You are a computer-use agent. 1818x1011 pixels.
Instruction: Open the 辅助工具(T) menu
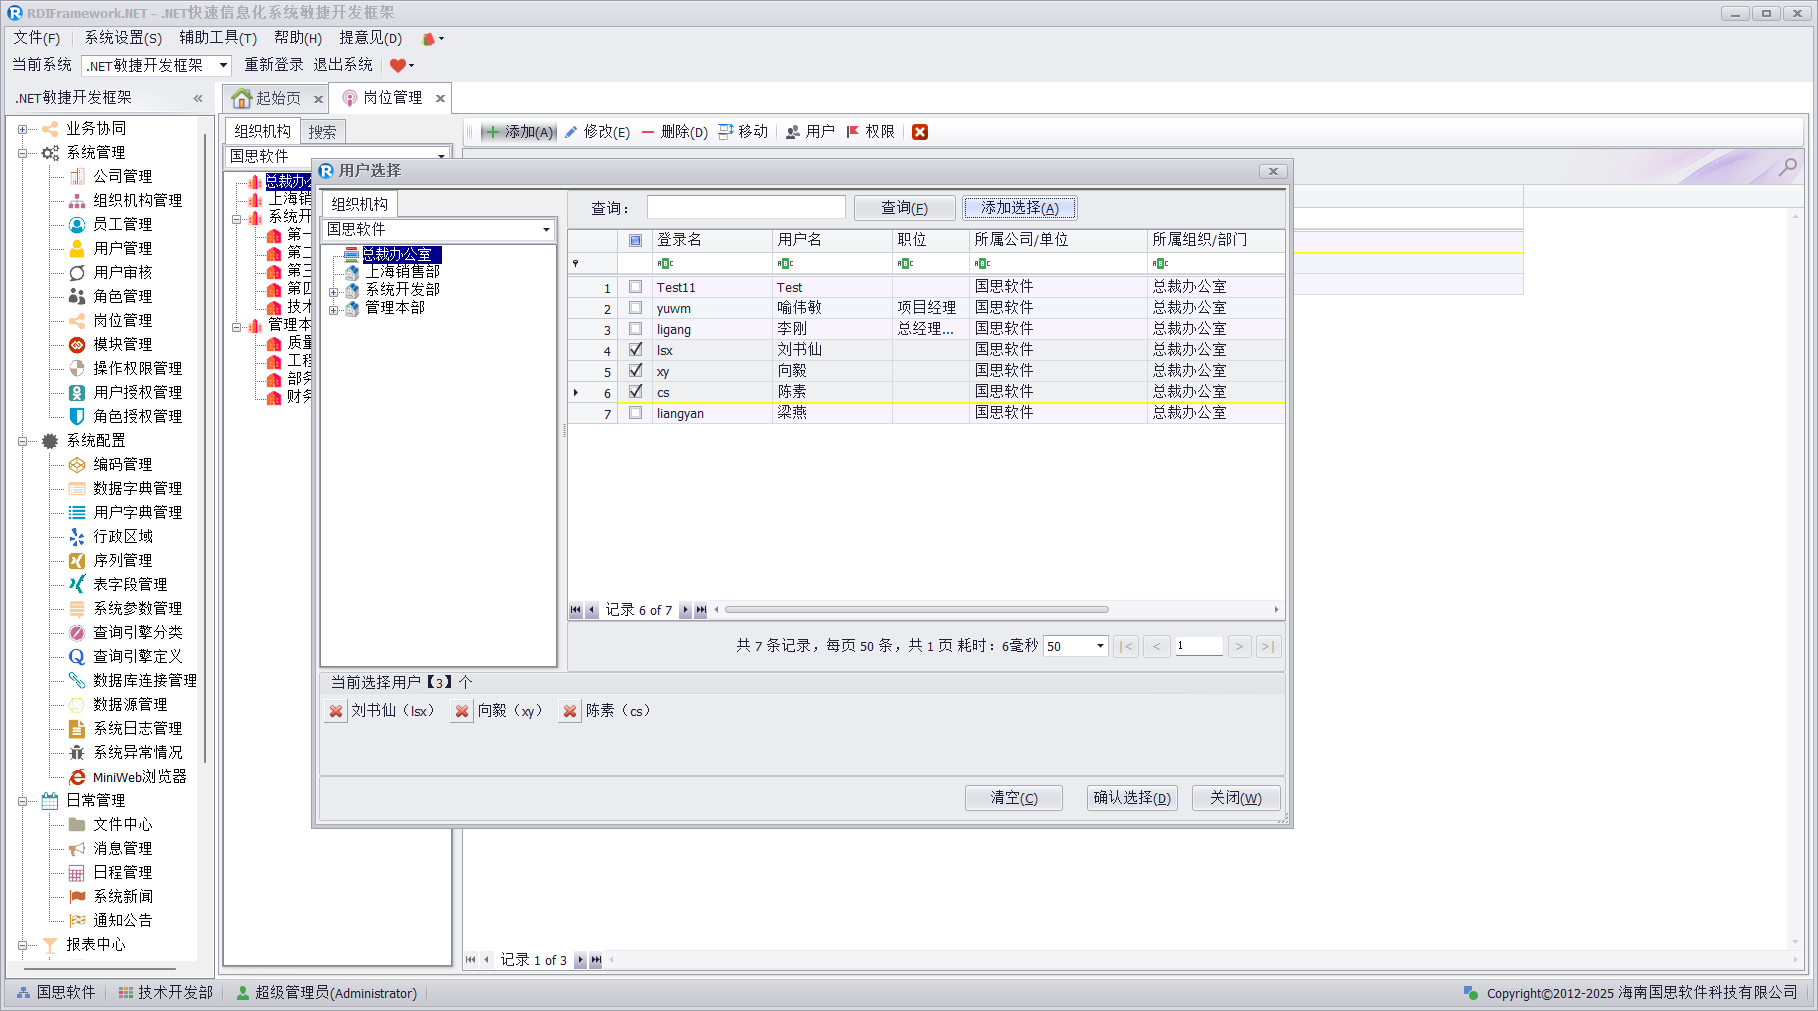pyautogui.click(x=217, y=38)
